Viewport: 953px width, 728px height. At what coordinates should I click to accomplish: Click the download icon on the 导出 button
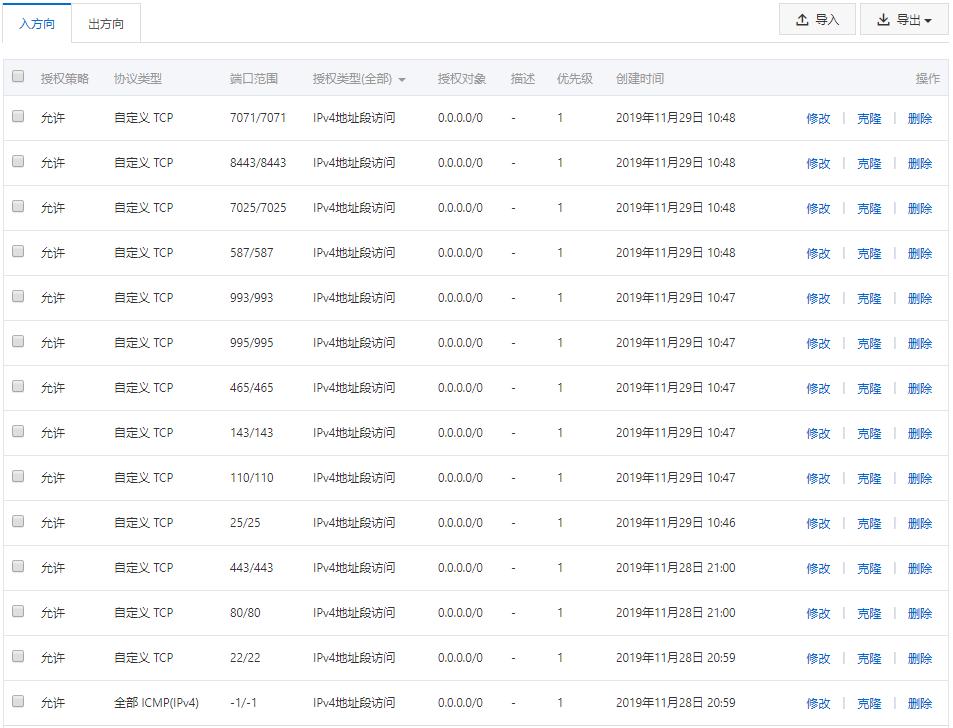click(x=885, y=19)
